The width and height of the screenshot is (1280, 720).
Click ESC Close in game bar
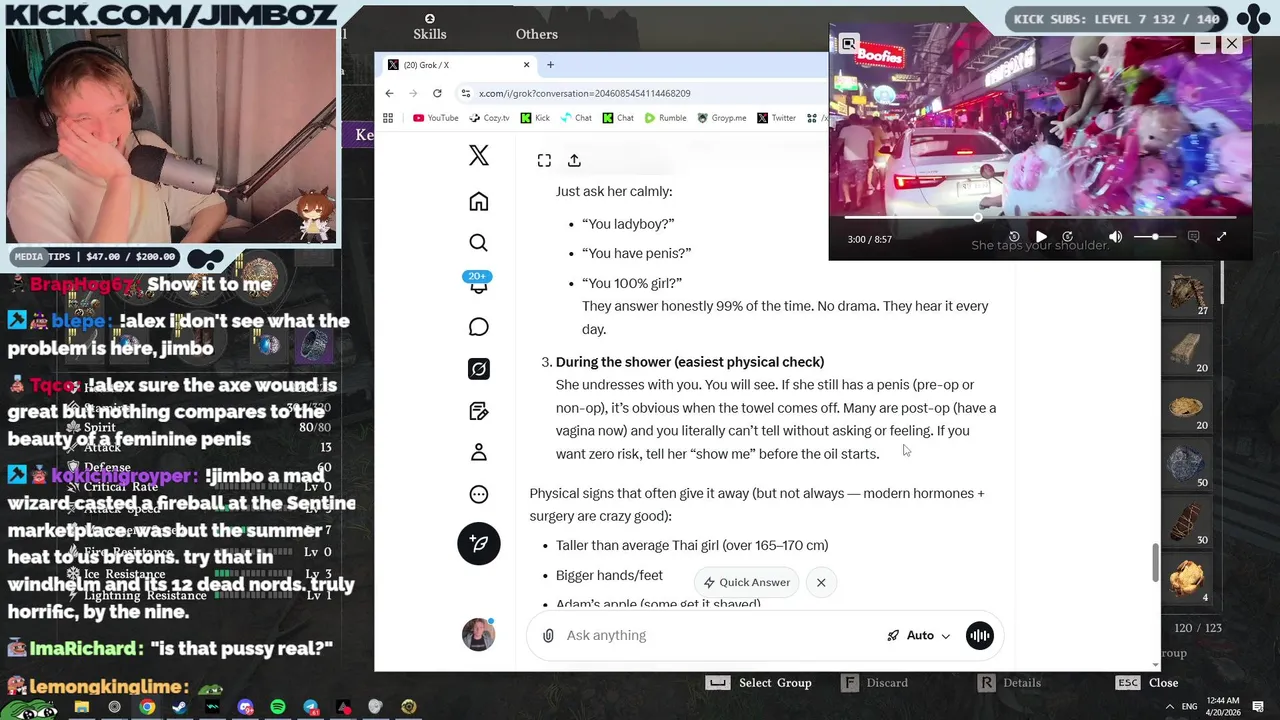point(1147,683)
